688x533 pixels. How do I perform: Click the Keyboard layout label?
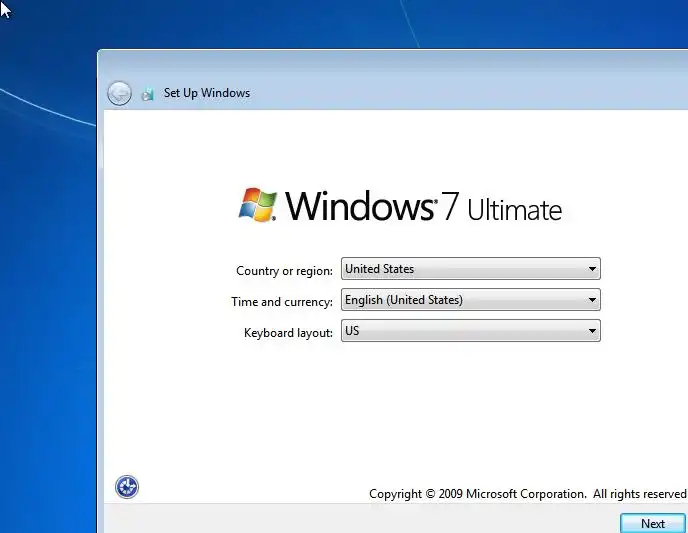(x=288, y=333)
